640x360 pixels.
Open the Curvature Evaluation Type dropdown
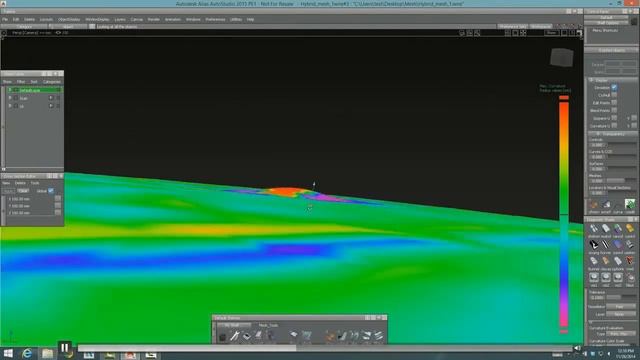coord(620,334)
